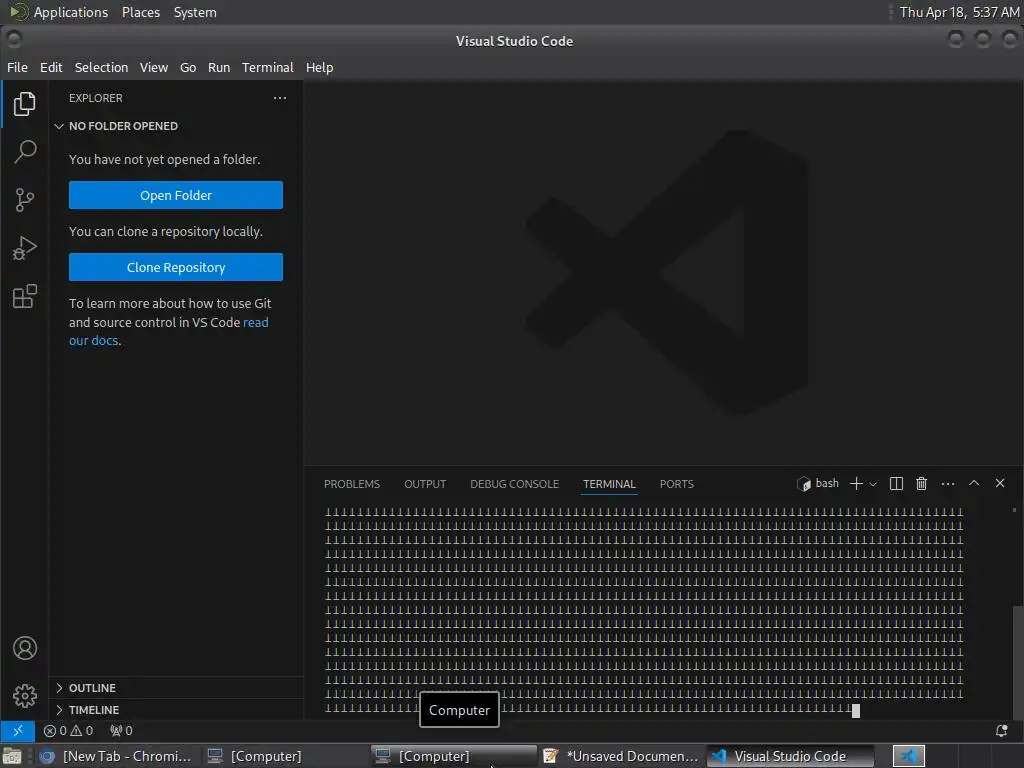Viewport: 1024px width, 768px height.
Task: Open the Places menu in top panel
Action: [141, 12]
